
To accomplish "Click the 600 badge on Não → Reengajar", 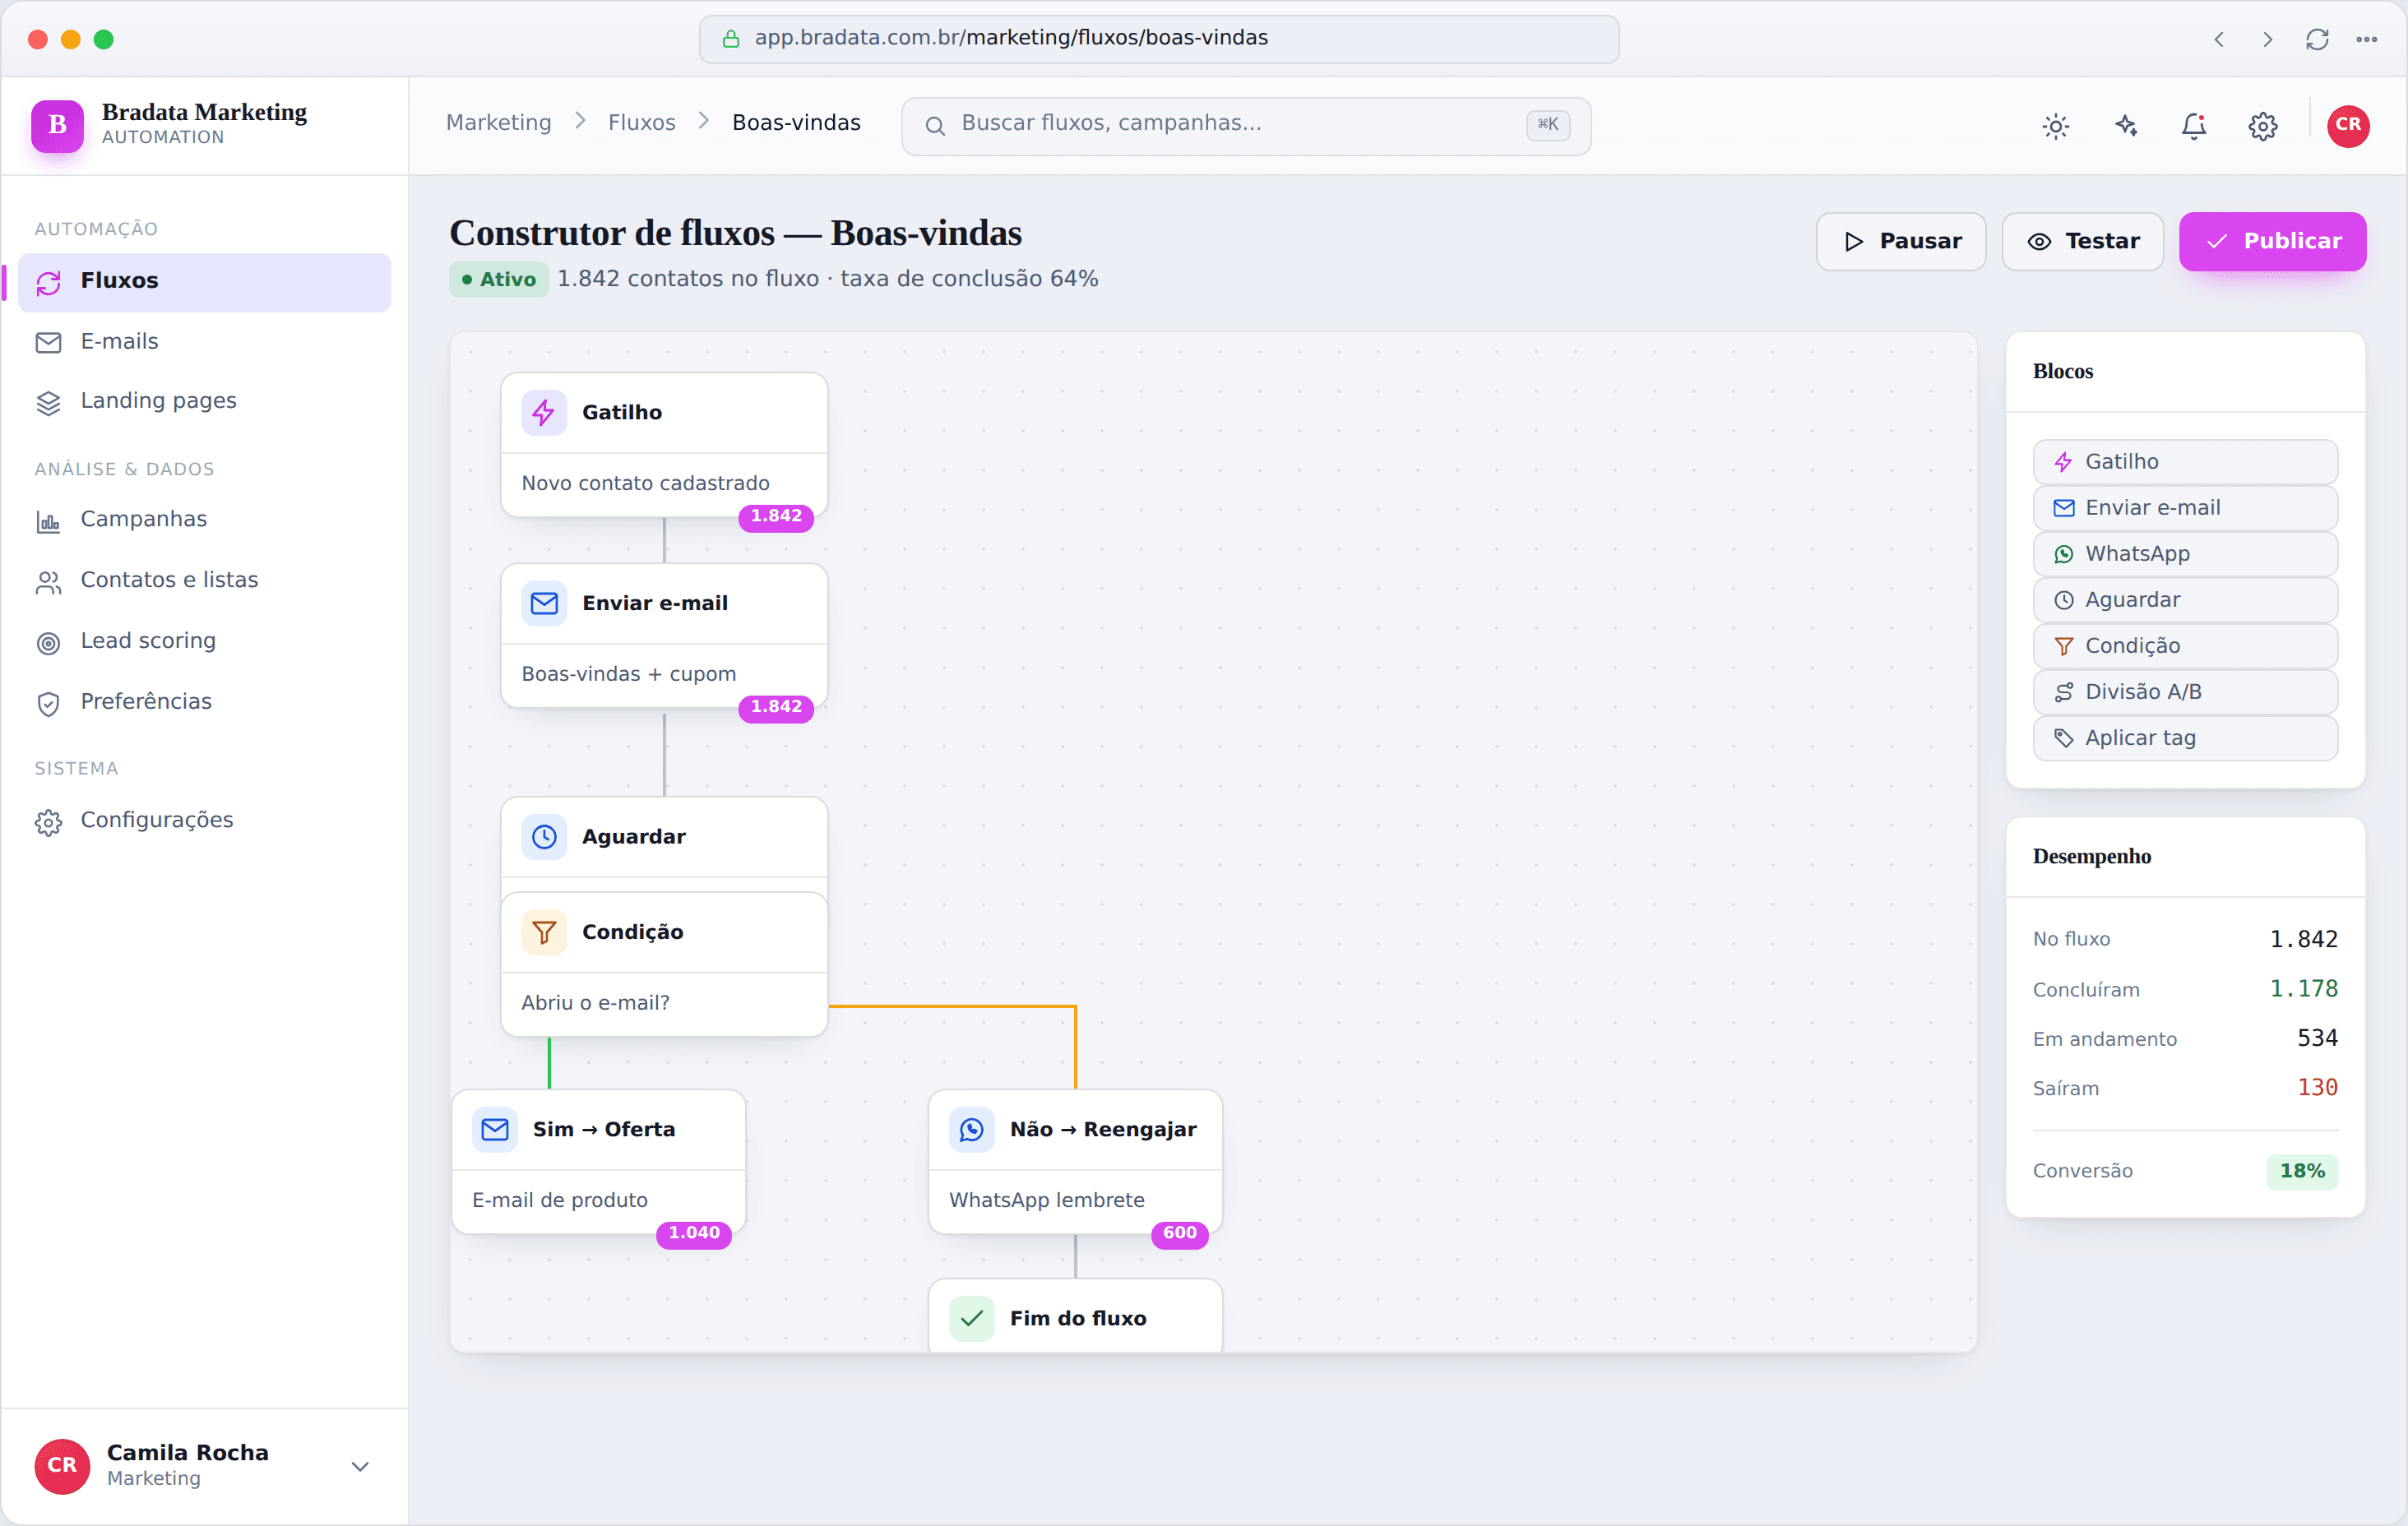I will click(1180, 1233).
